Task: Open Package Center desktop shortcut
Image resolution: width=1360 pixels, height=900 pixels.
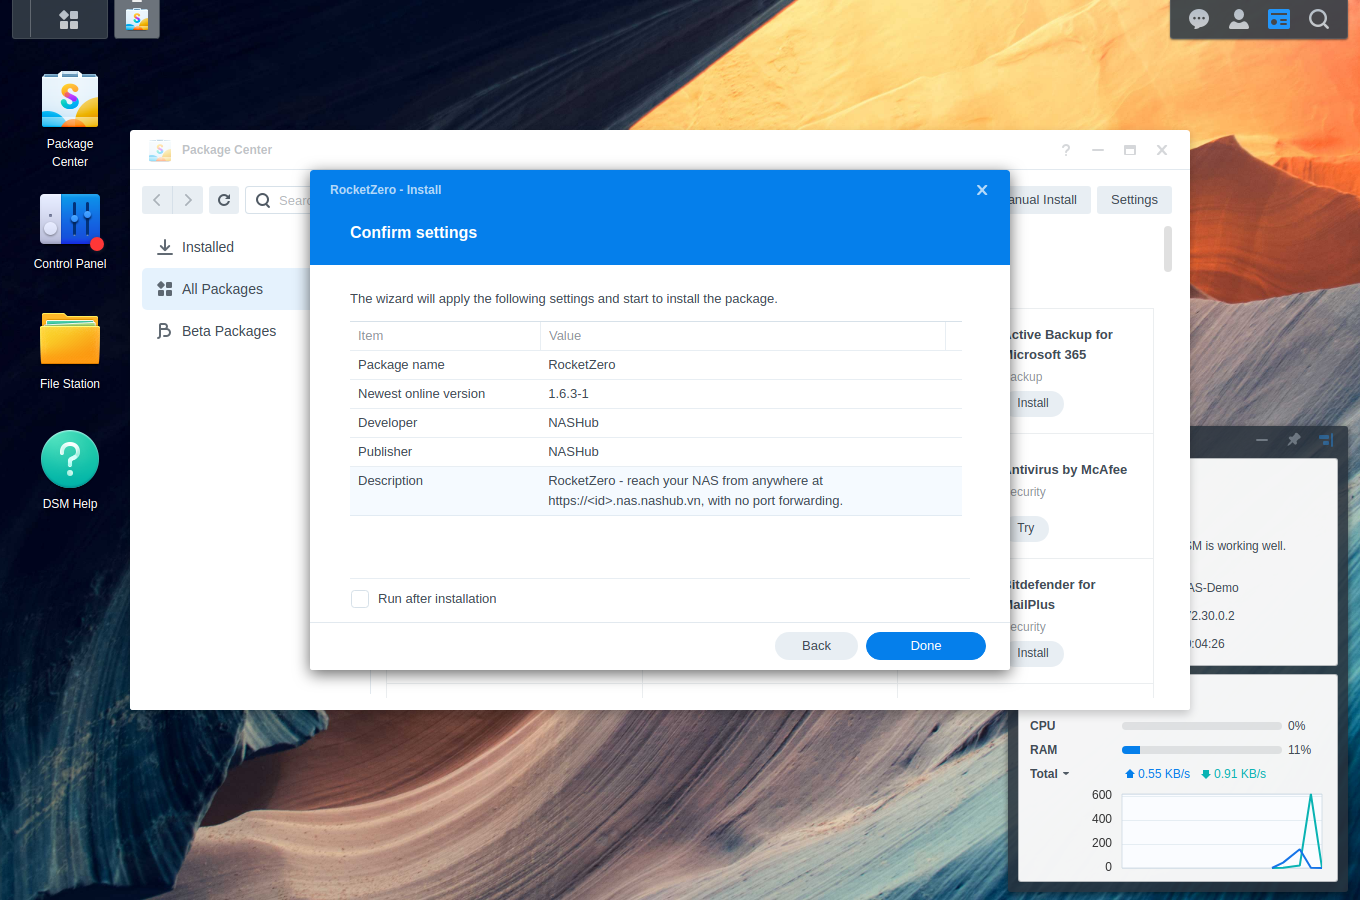Action: tap(70, 119)
